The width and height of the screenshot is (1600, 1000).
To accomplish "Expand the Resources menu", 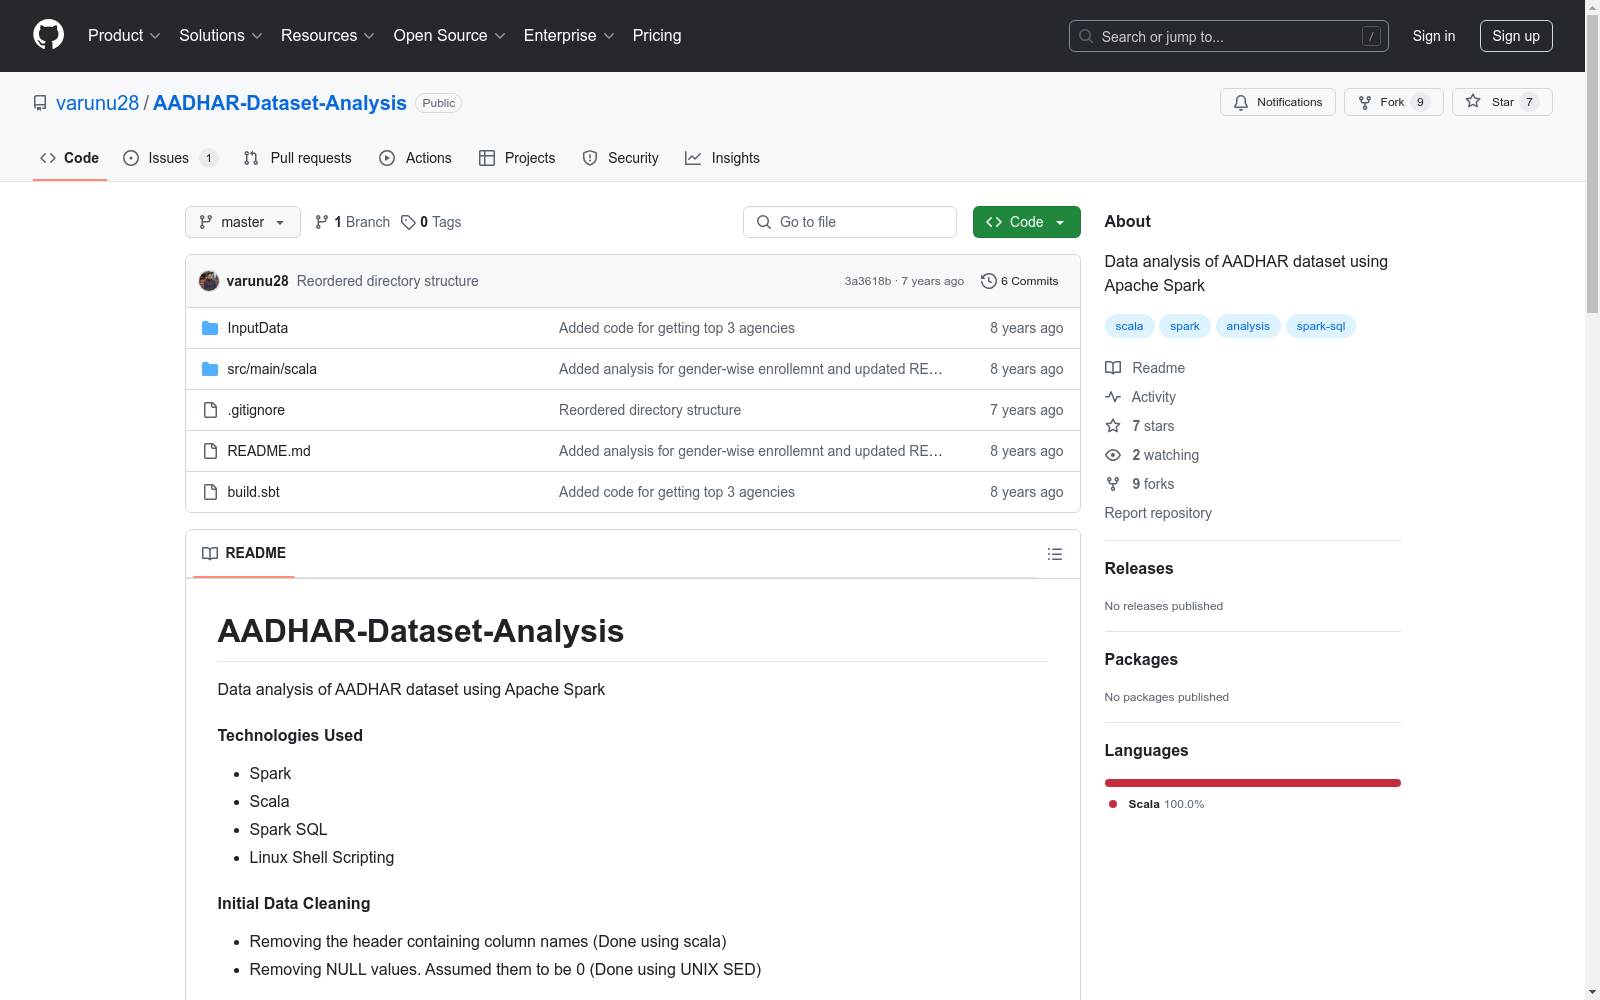I will (x=328, y=35).
